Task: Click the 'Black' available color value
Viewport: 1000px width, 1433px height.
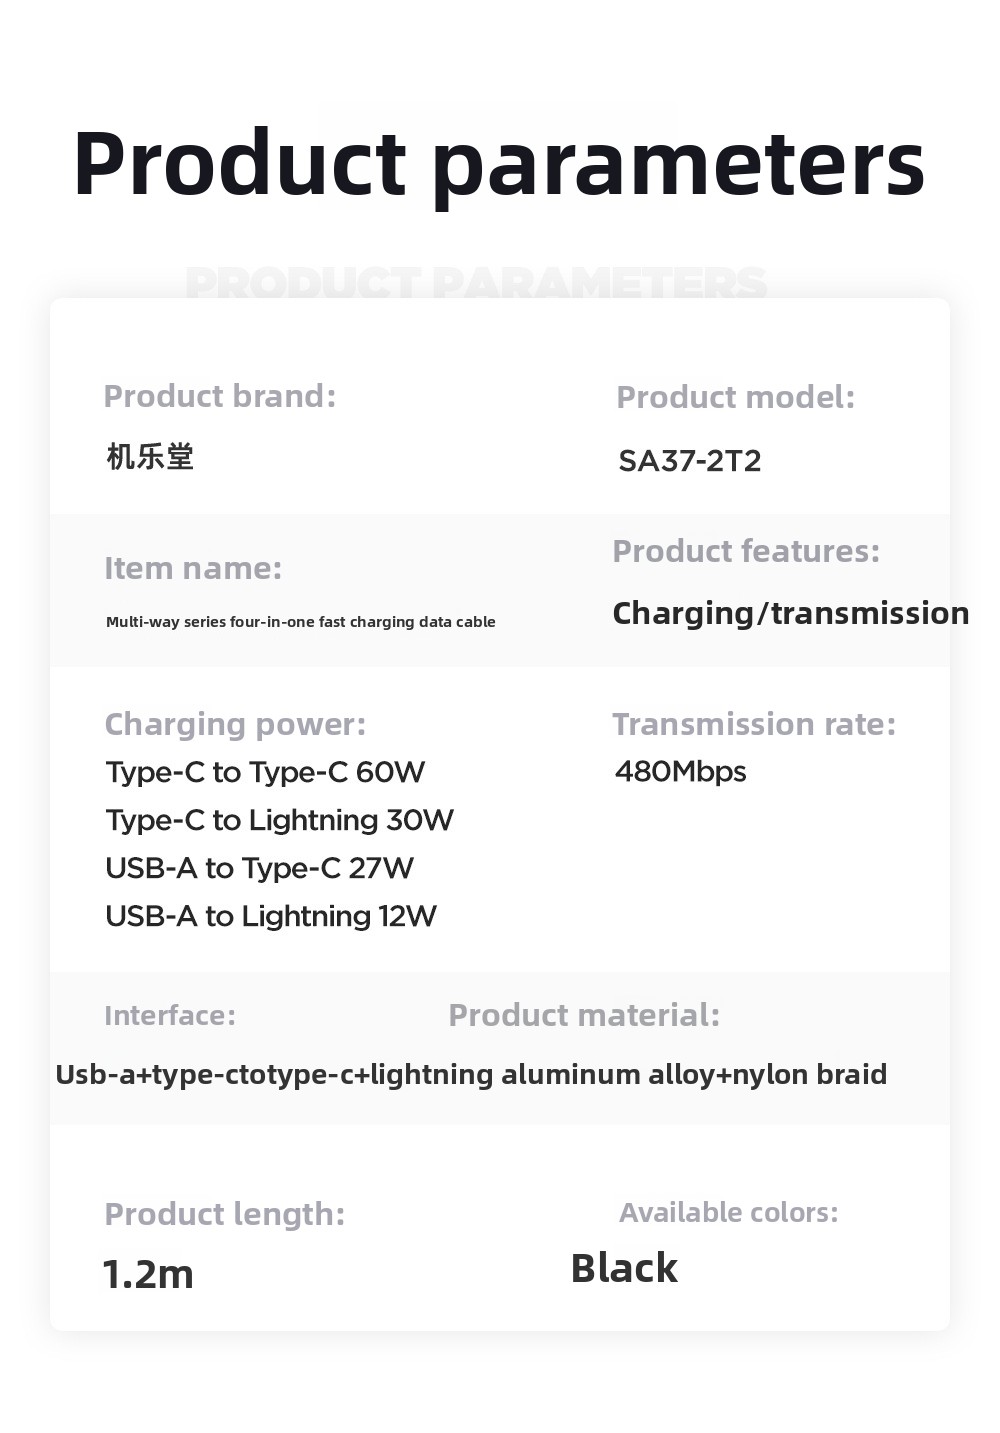Action: tap(624, 1268)
